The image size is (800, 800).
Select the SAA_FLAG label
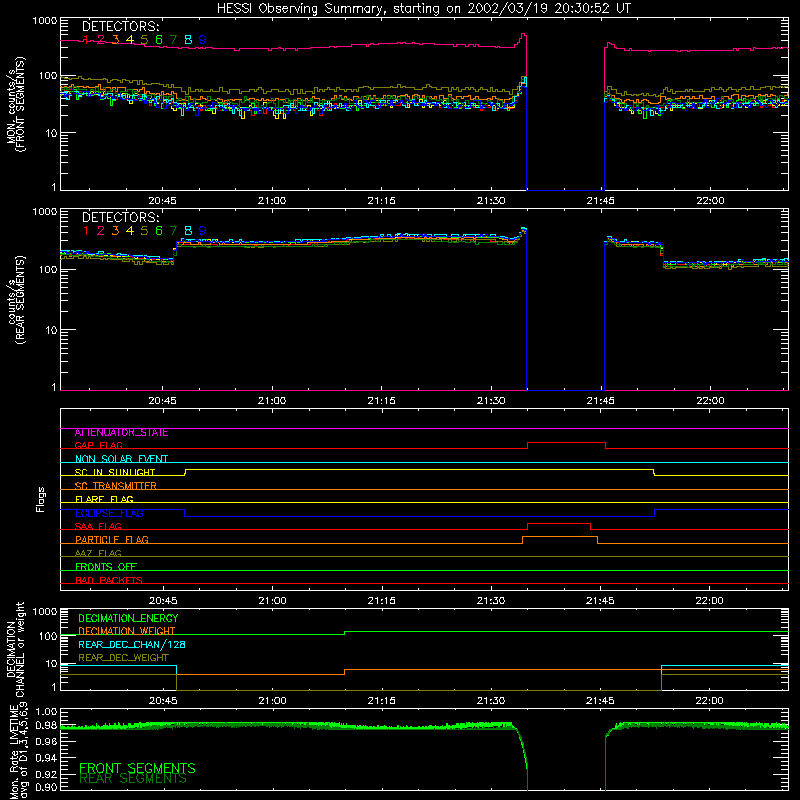coord(98,527)
